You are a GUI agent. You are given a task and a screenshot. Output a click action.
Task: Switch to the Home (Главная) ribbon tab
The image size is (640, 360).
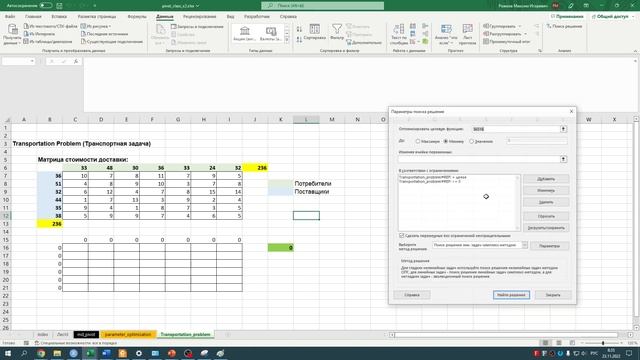[33, 17]
